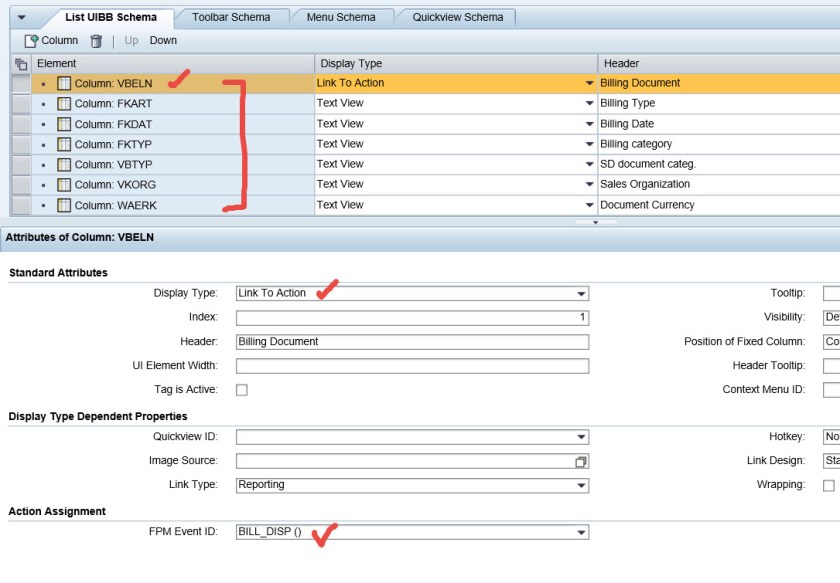Click the table icon beside Column: WAERK
Image resolution: width=840 pixels, height=583 pixels.
point(64,205)
